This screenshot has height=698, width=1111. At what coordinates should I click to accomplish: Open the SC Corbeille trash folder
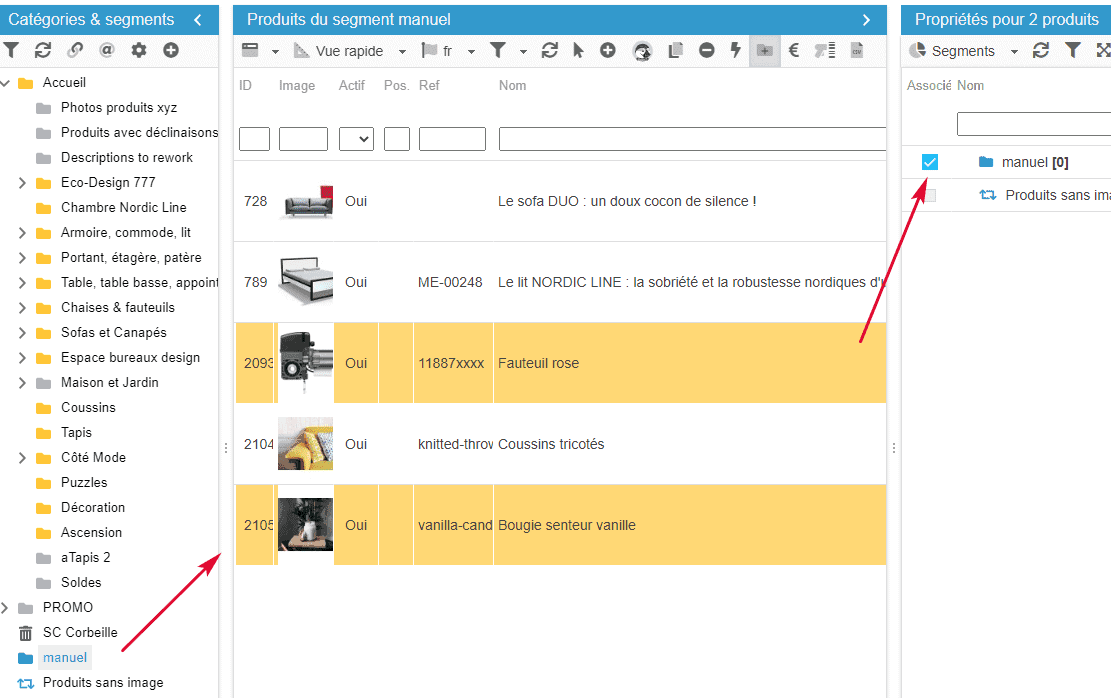pos(80,632)
